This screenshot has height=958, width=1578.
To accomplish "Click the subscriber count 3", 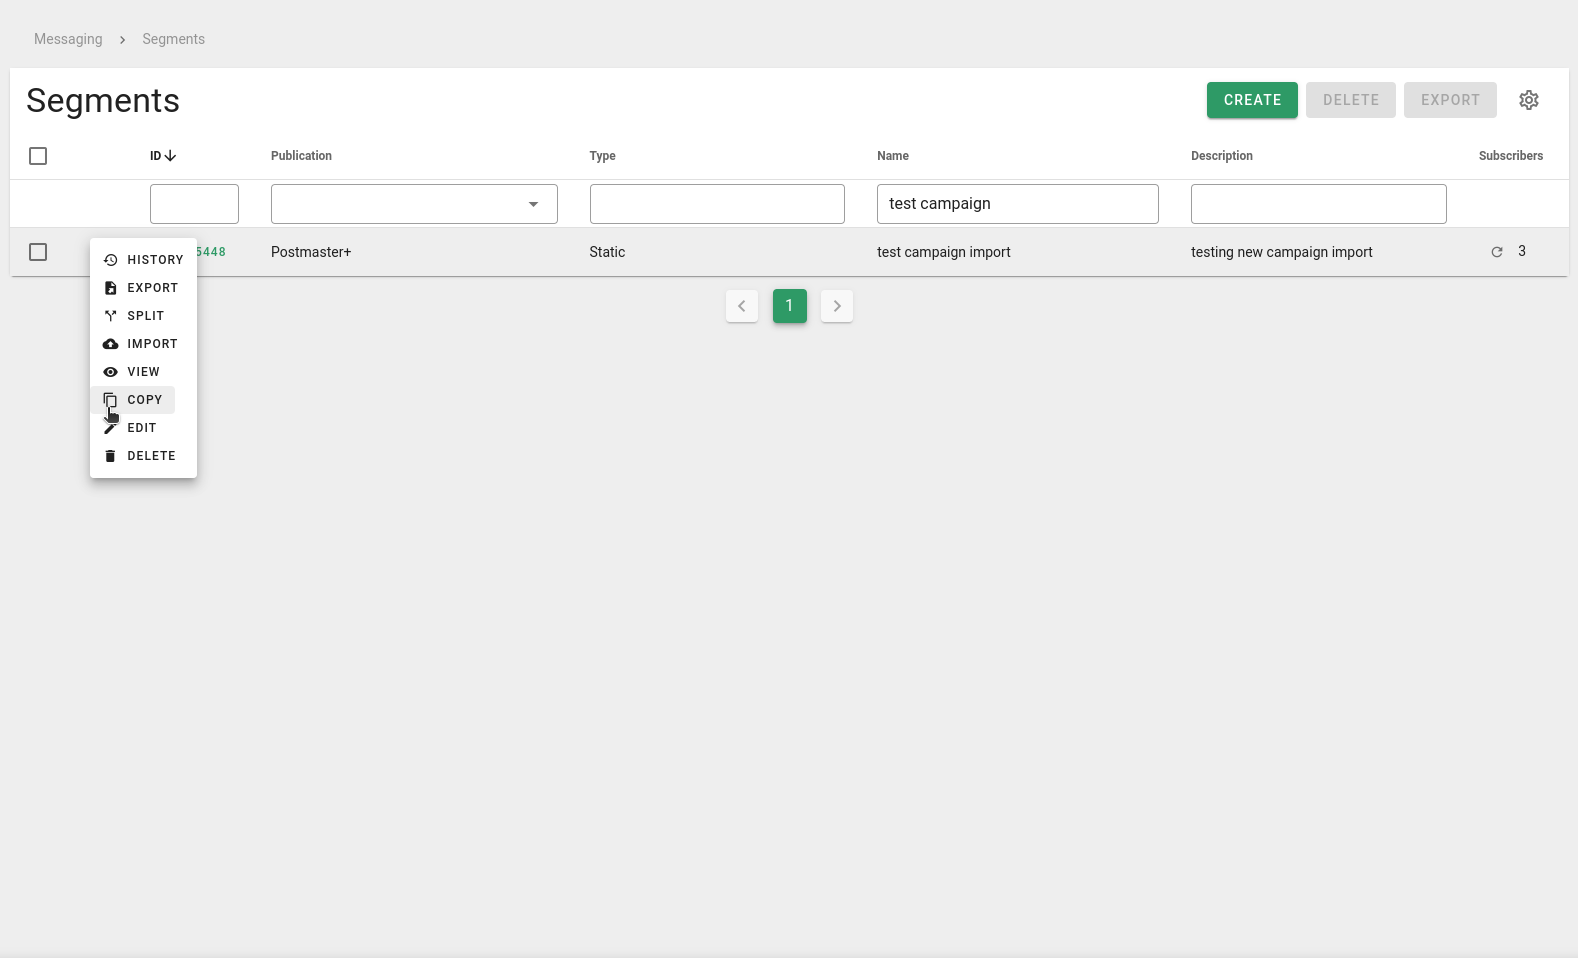I will [1522, 251].
